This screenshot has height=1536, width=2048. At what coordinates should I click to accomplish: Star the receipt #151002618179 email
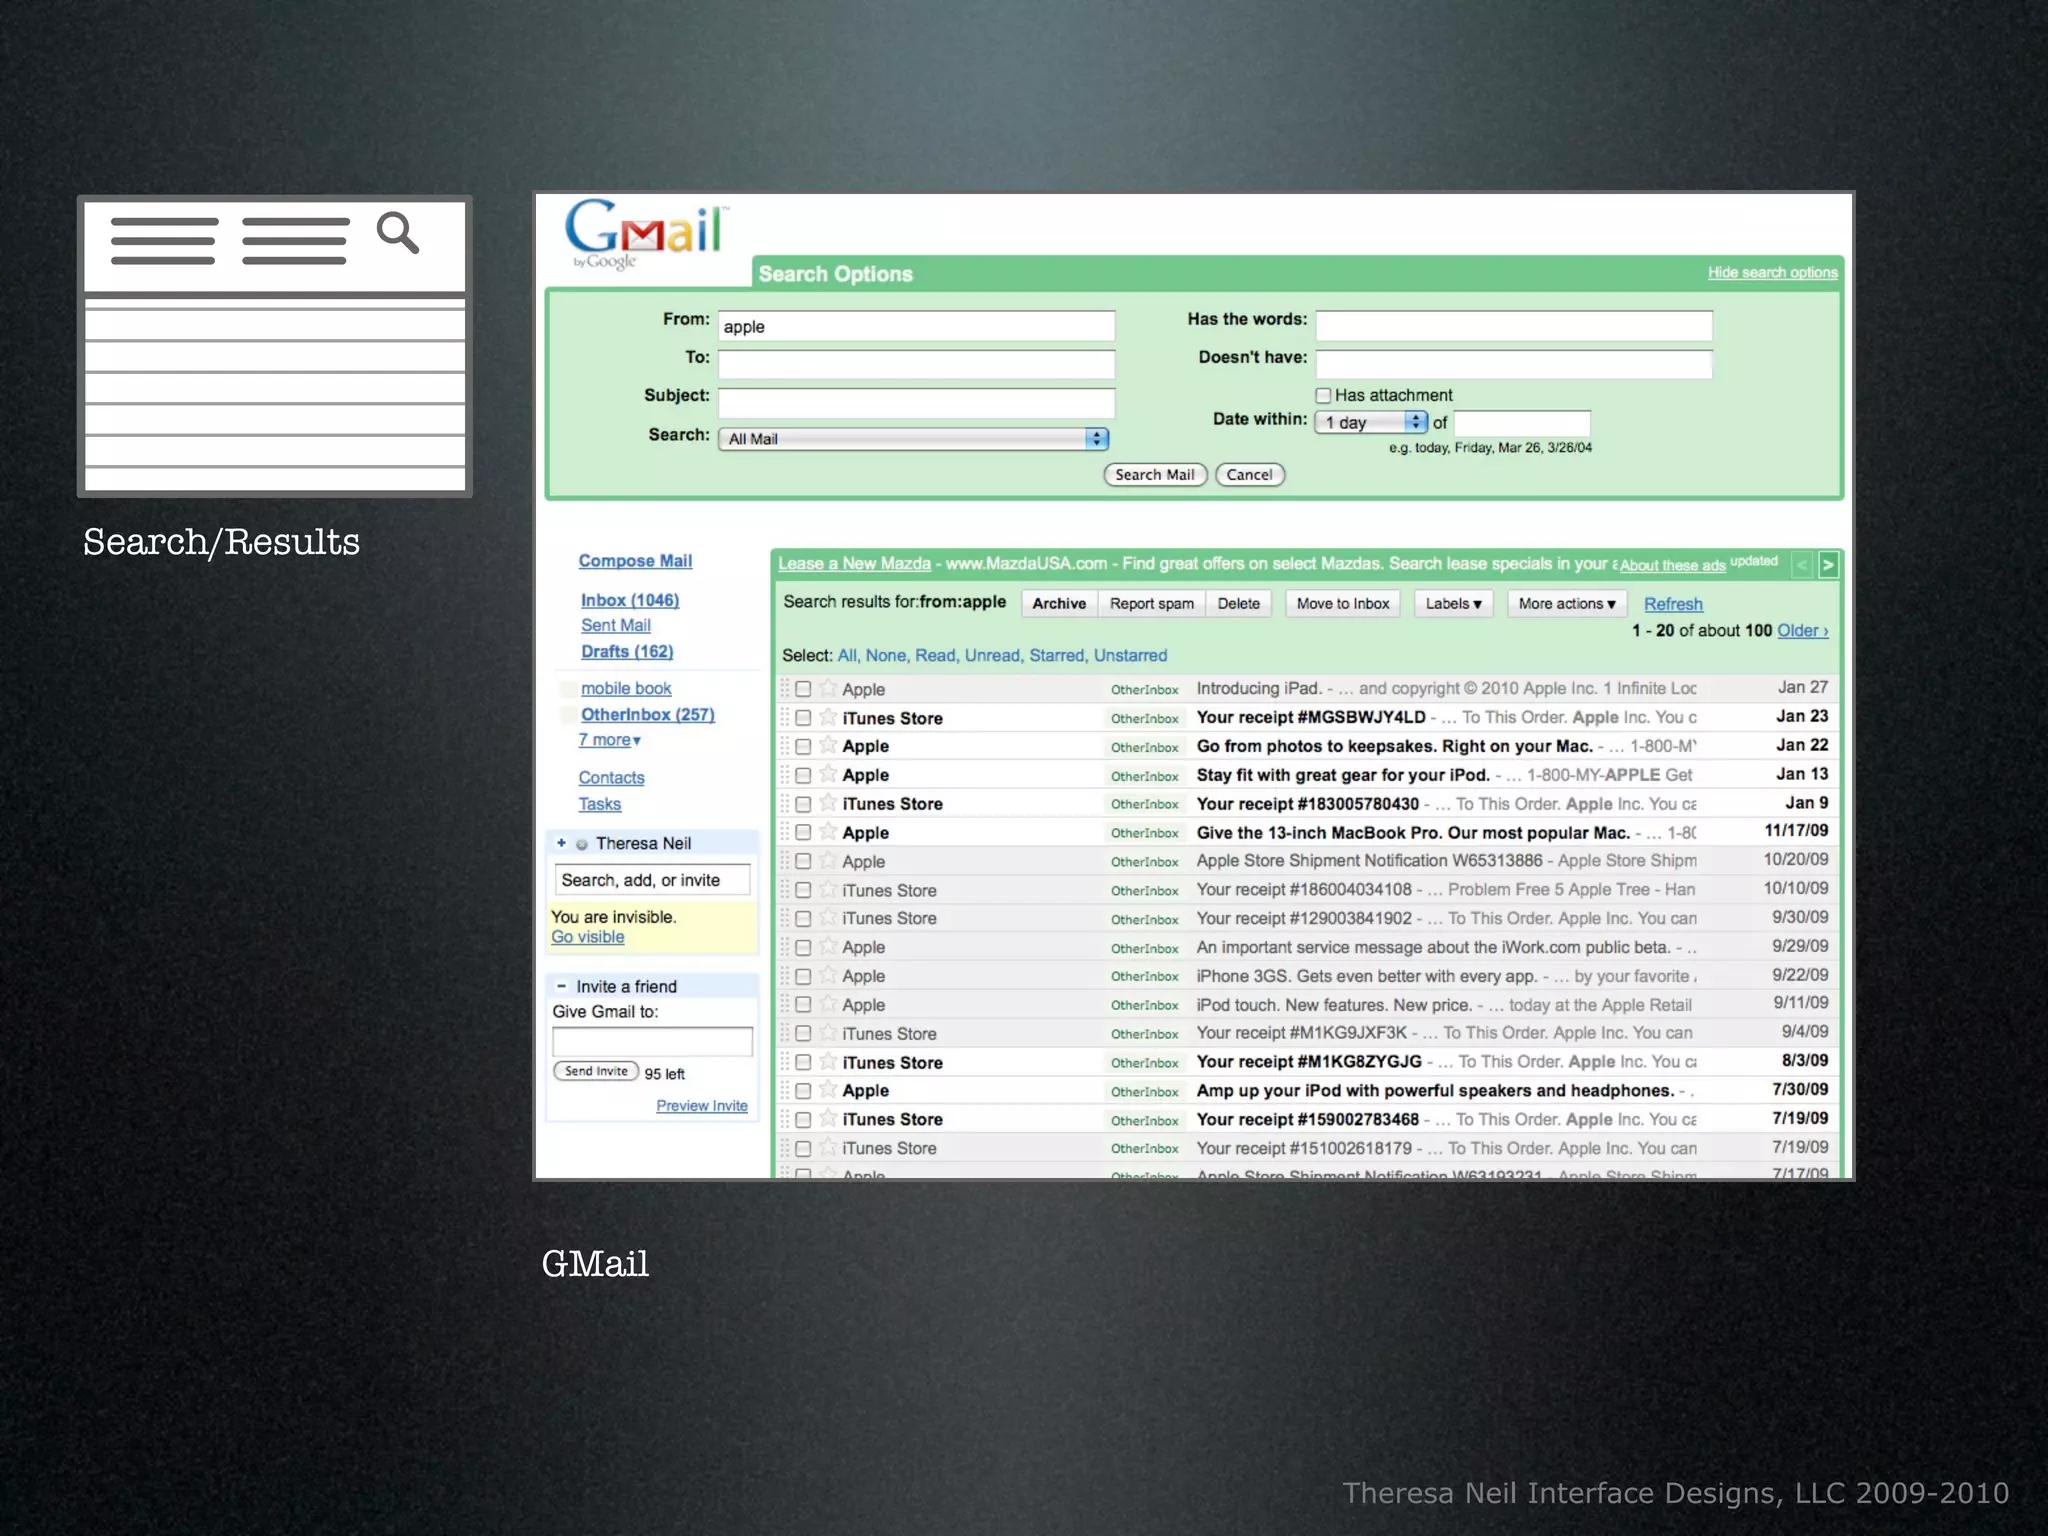pyautogui.click(x=828, y=1148)
